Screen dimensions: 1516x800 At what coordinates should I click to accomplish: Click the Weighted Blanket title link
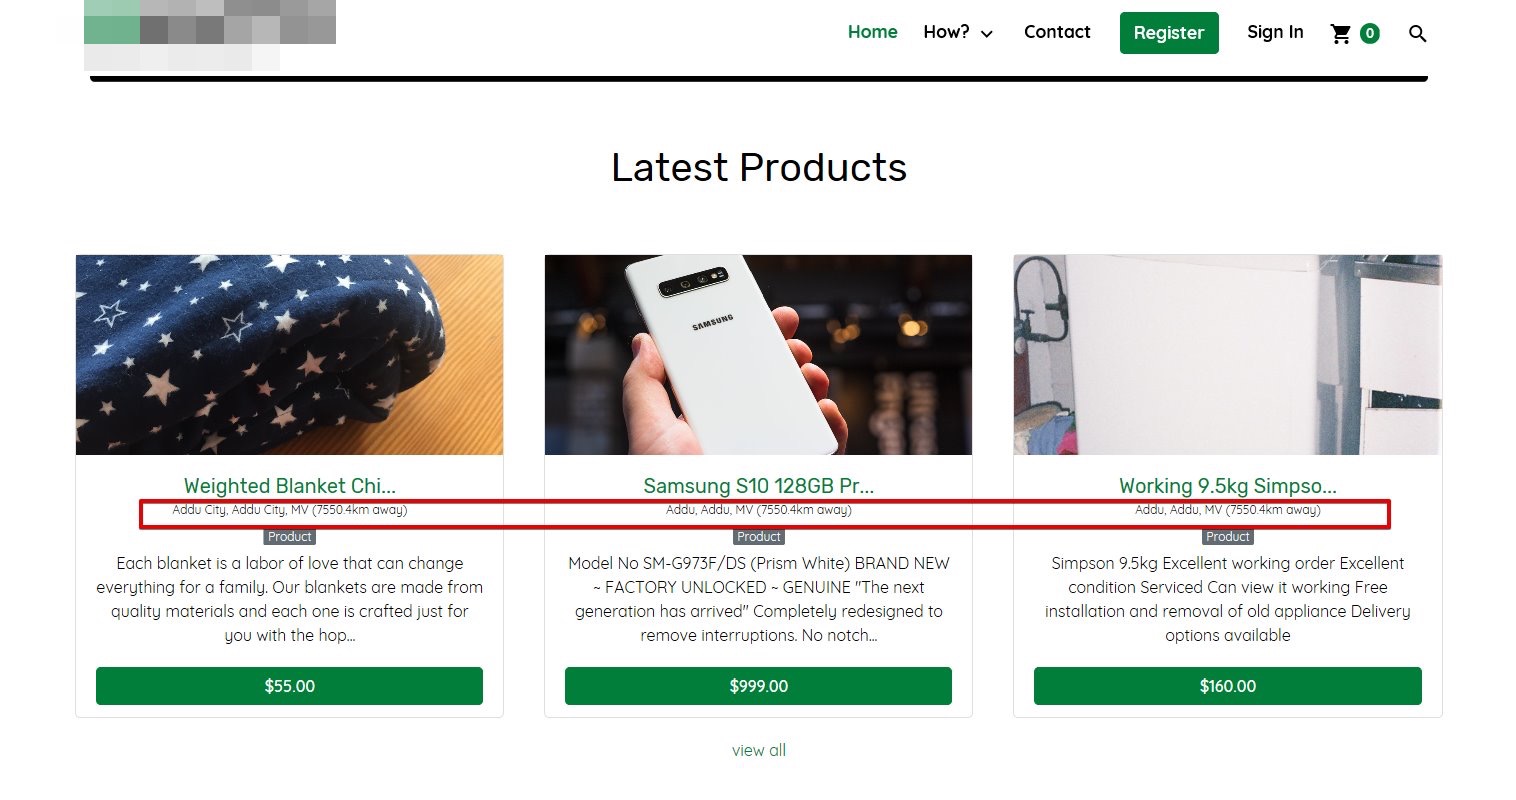coord(289,486)
